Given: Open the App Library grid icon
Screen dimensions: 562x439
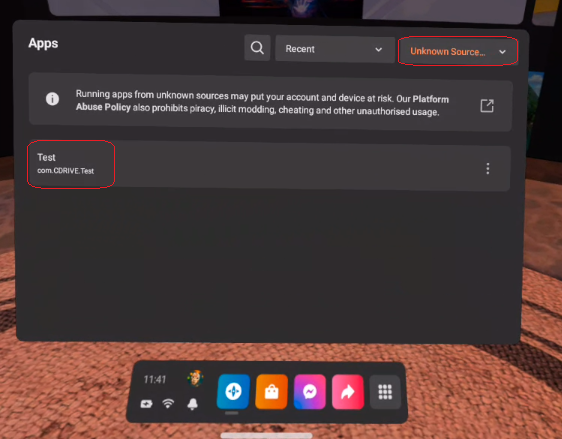Looking at the screenshot, I should tap(385, 392).
